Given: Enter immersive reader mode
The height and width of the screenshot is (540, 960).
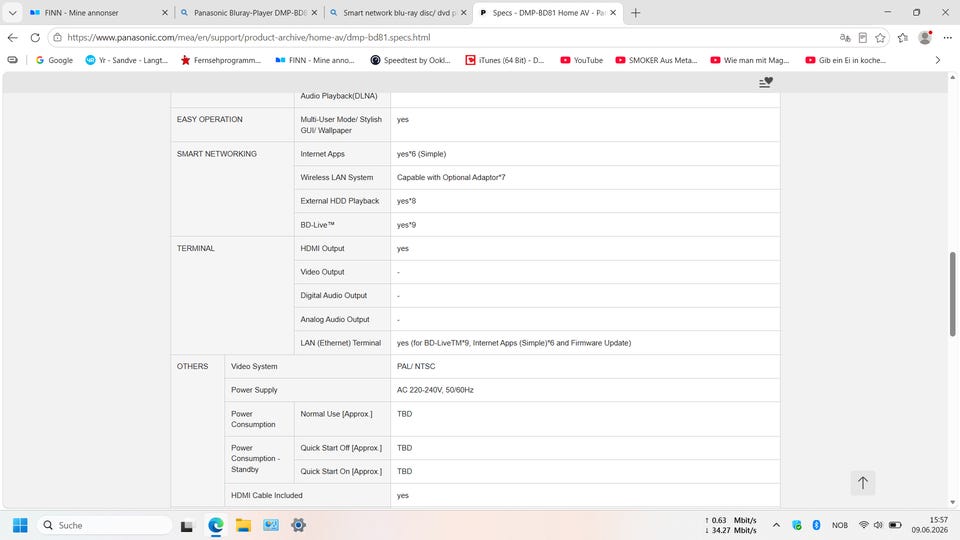Looking at the screenshot, I should tap(863, 37).
